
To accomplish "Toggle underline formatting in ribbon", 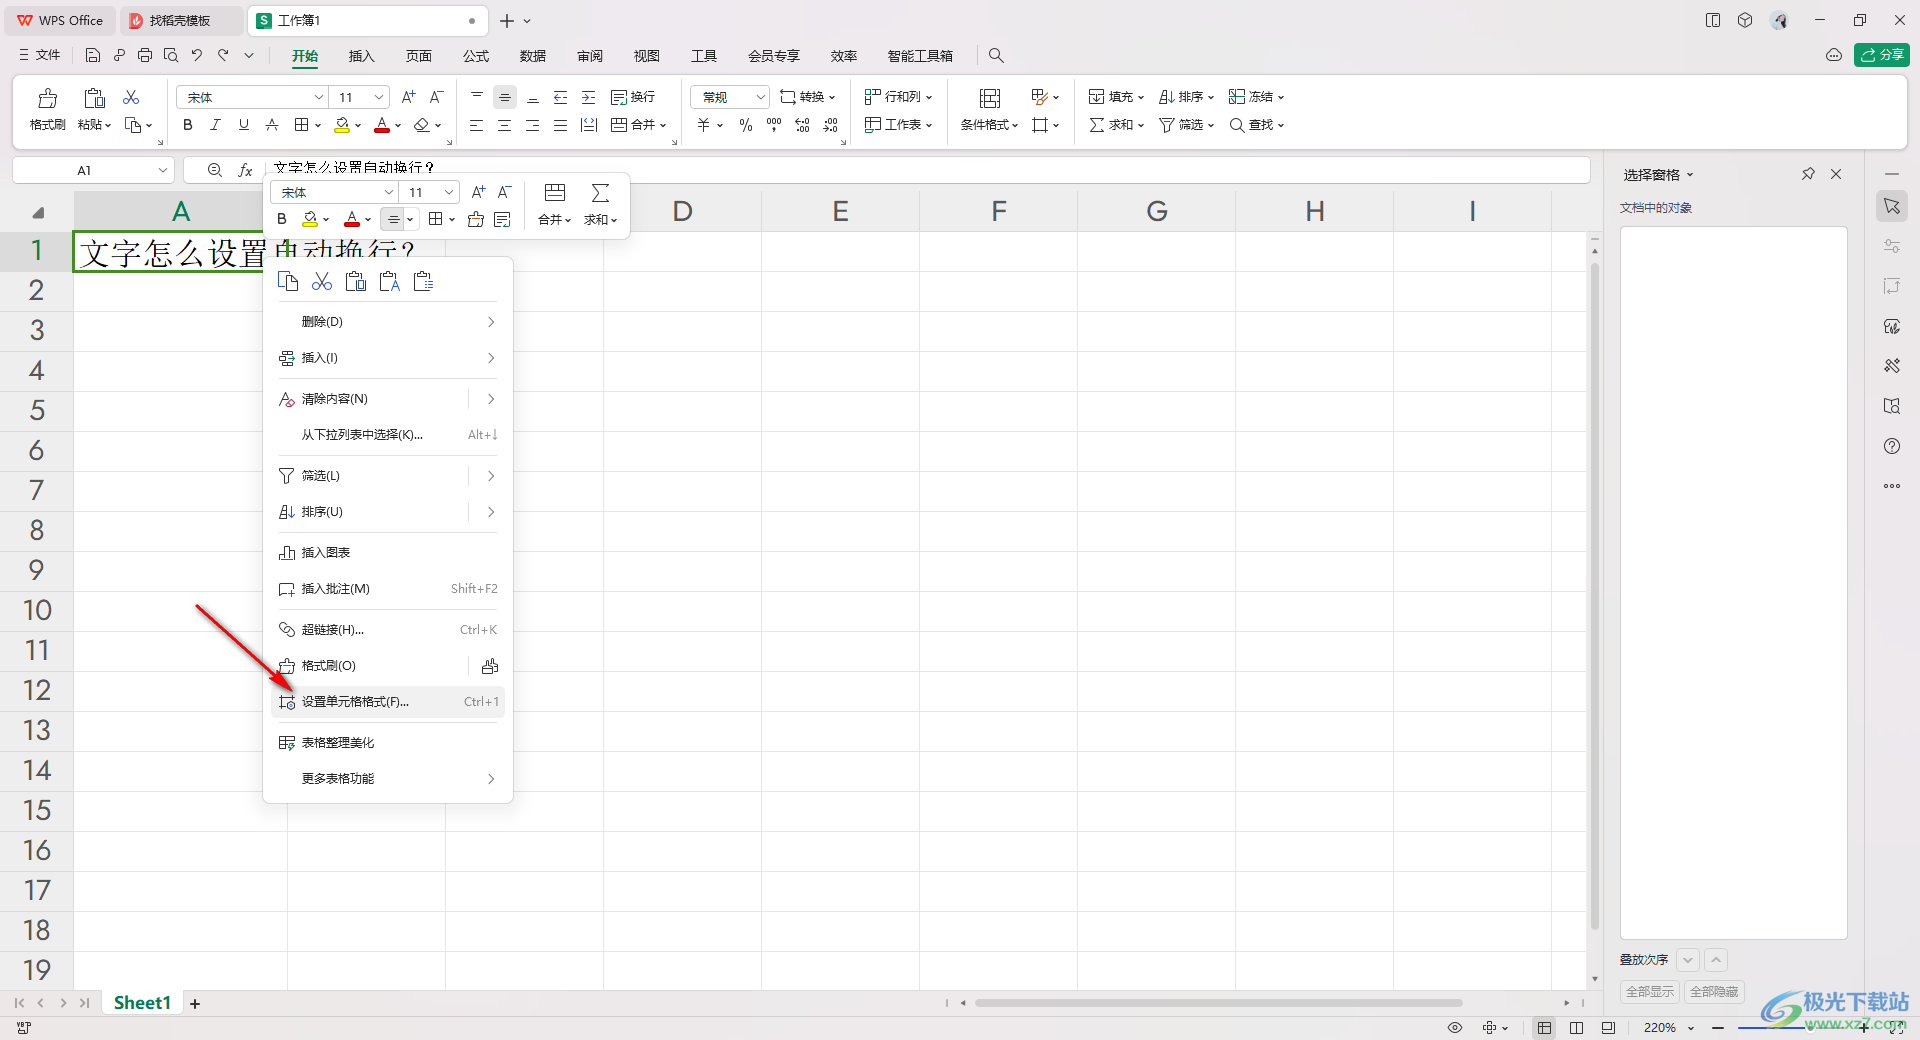I will (243, 125).
